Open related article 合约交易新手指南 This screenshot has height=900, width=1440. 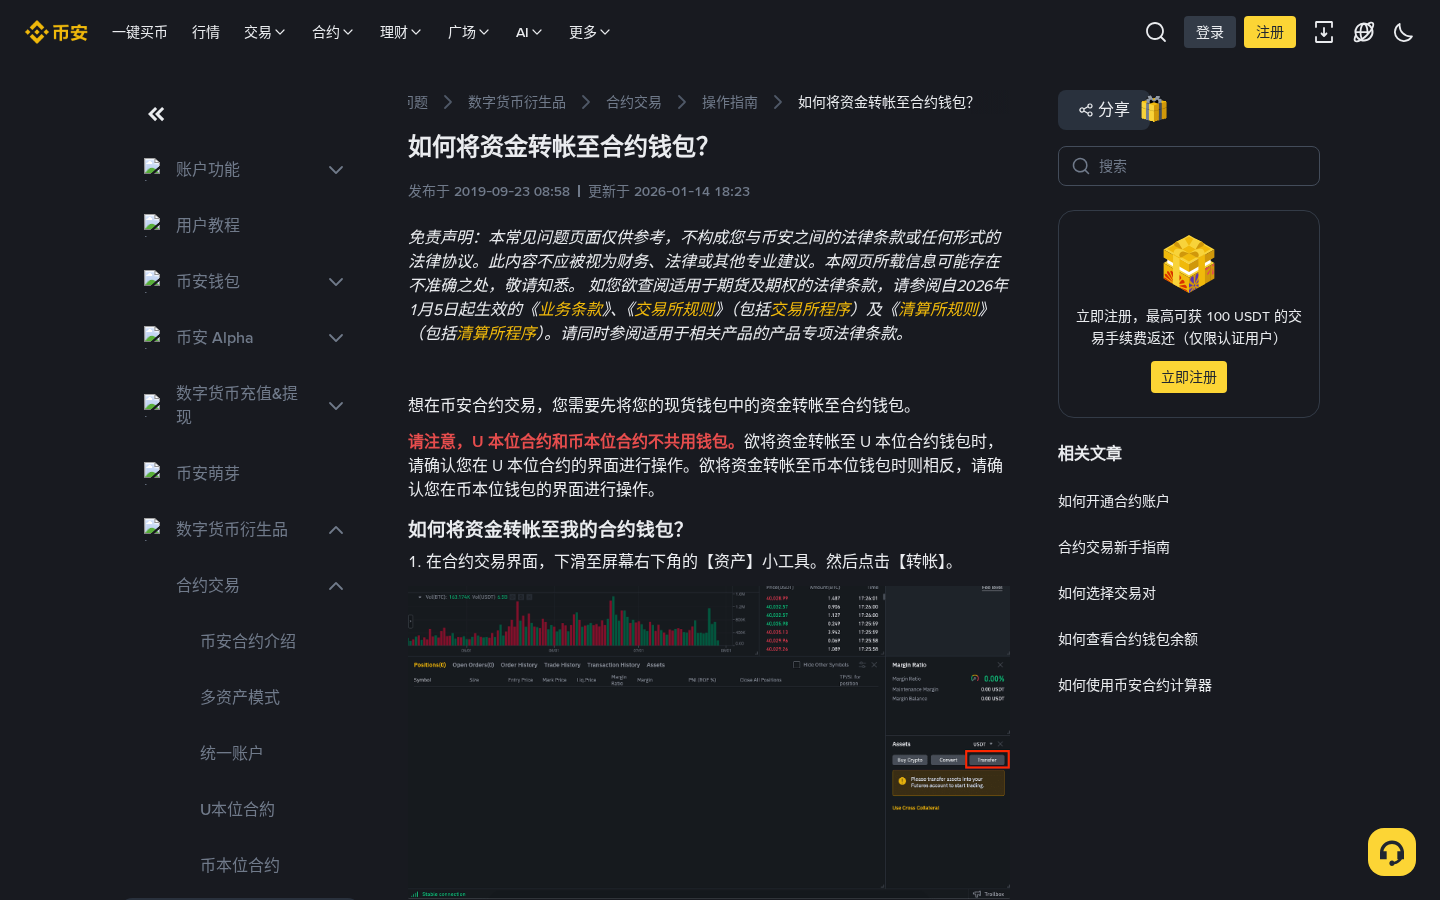coord(1114,547)
